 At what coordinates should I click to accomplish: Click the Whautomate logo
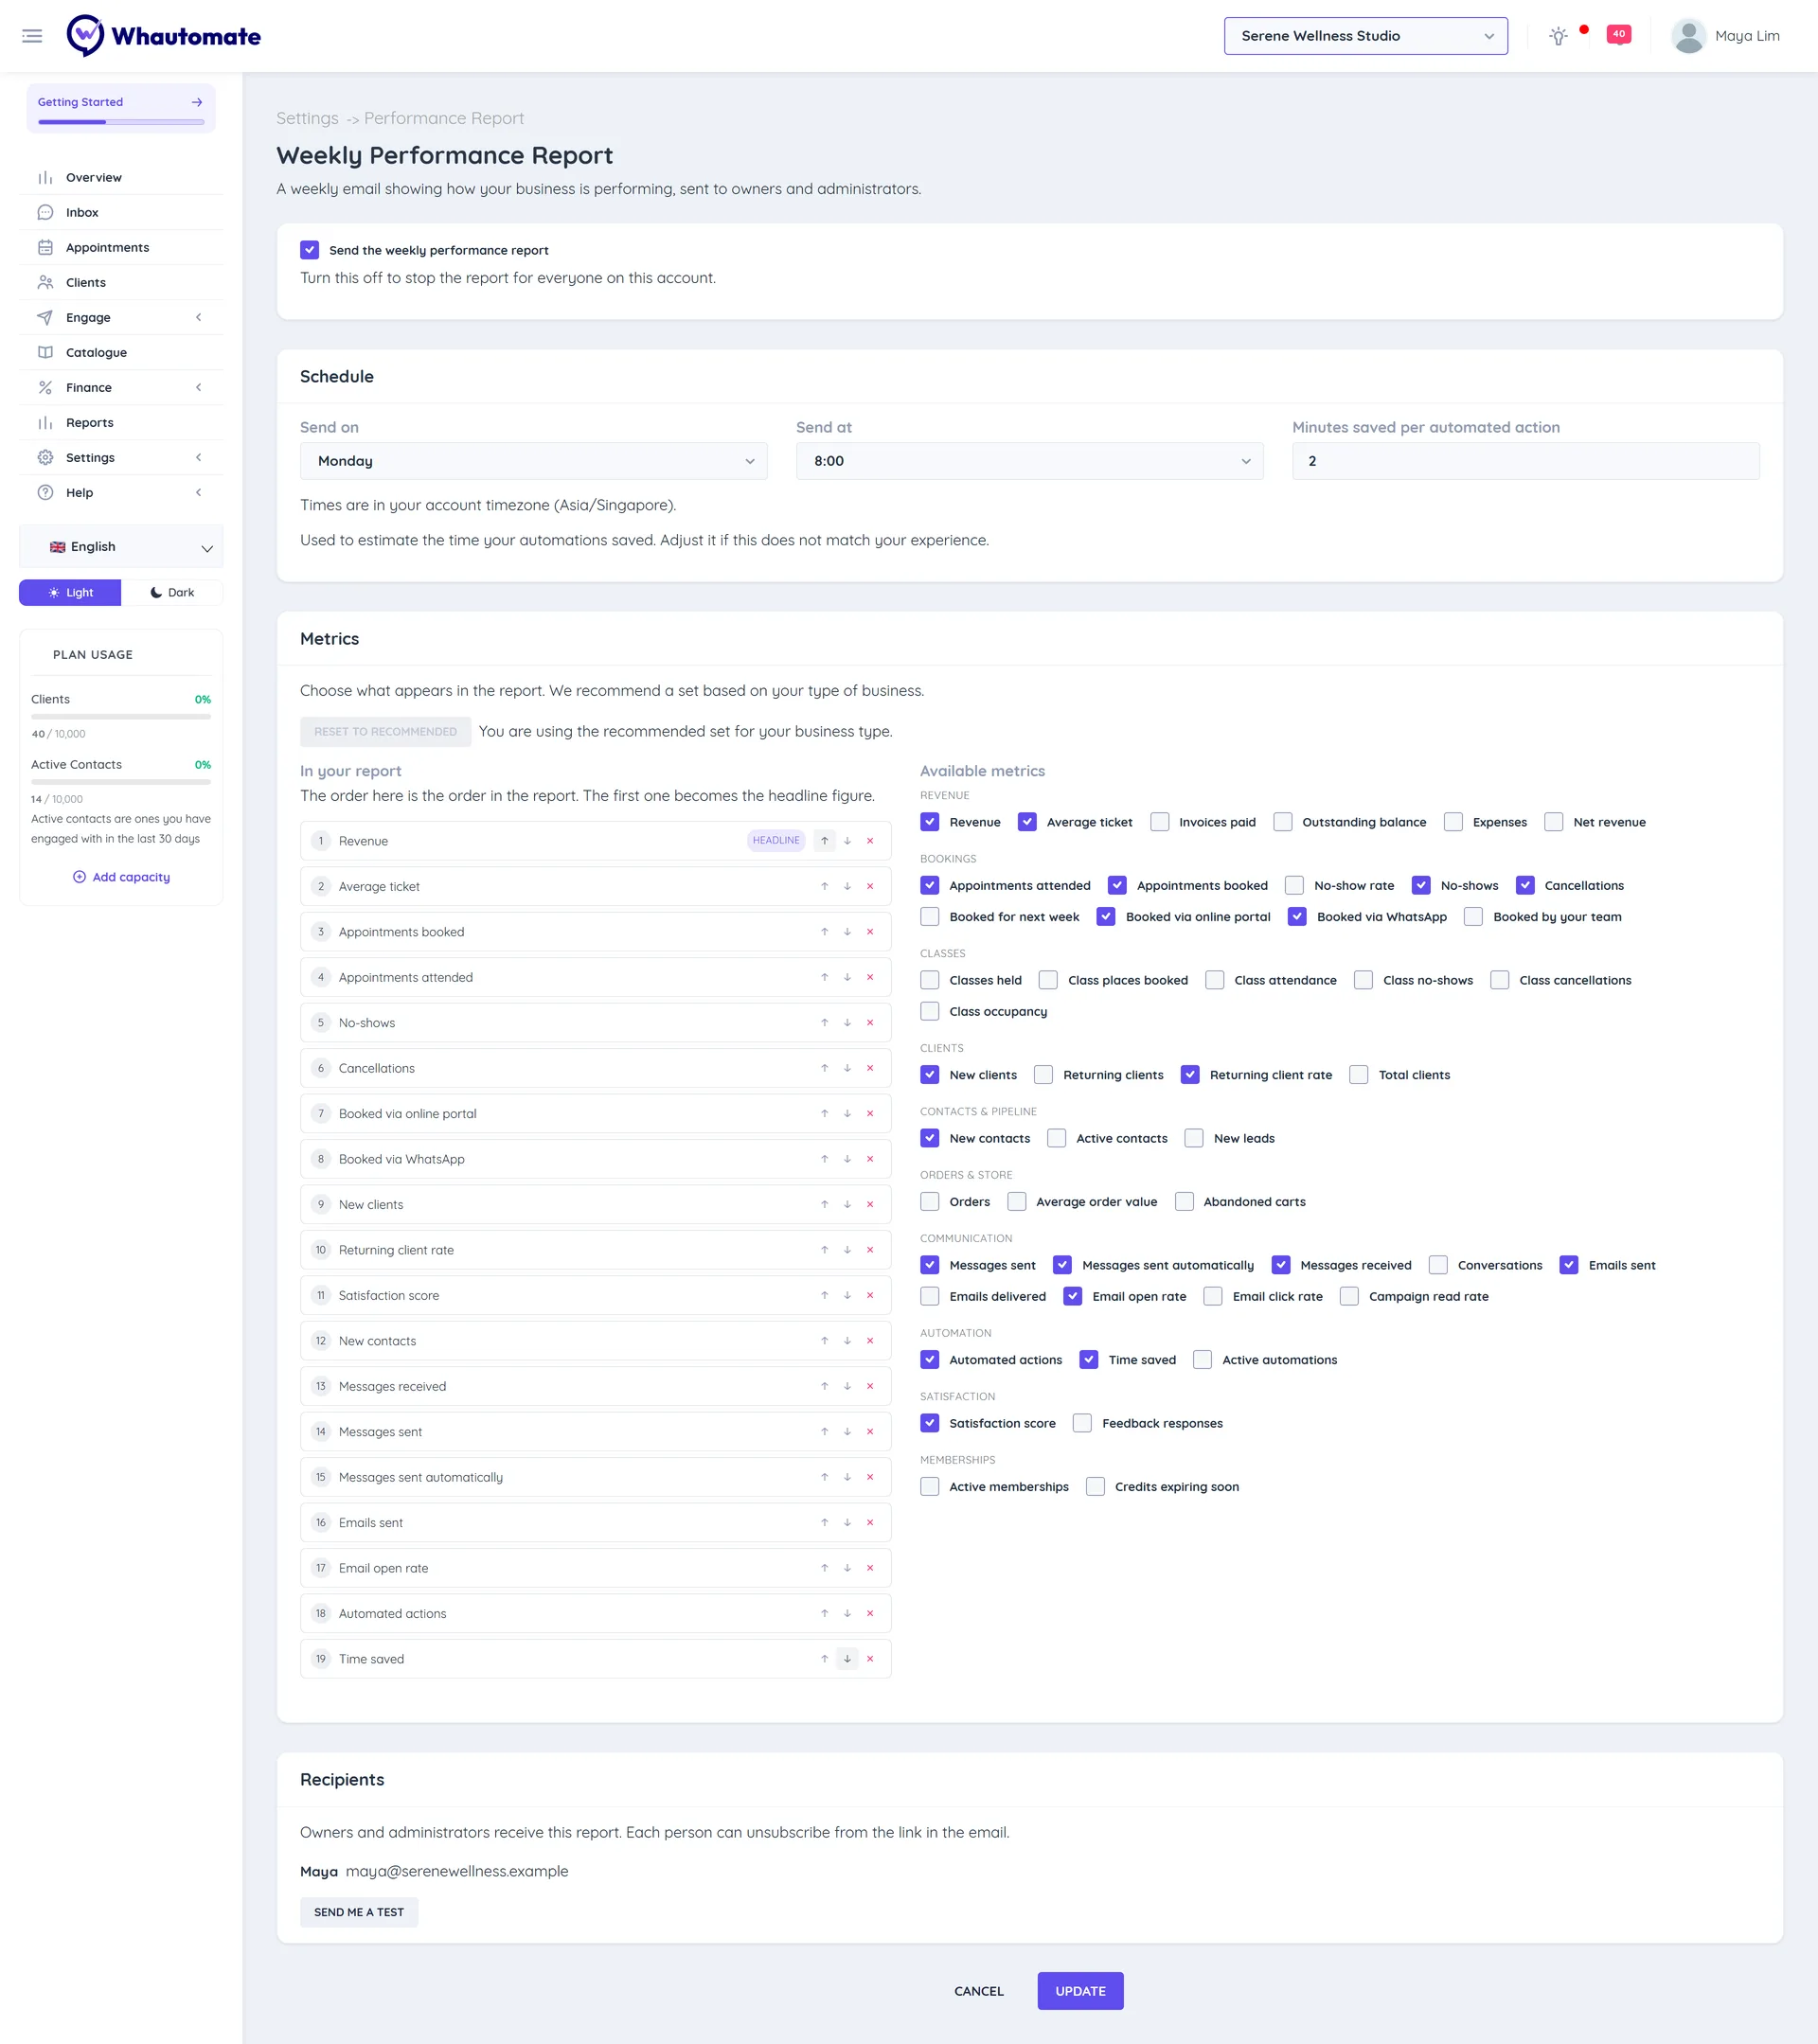(x=164, y=36)
